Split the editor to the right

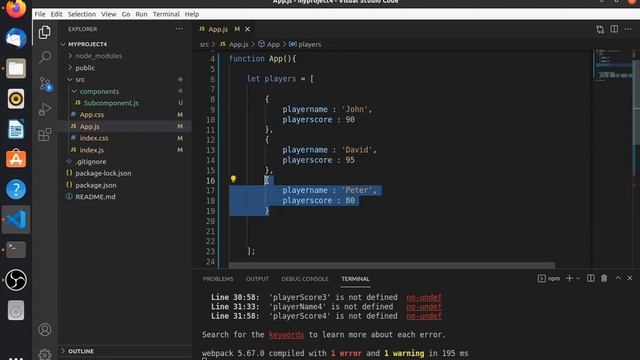pos(614,29)
